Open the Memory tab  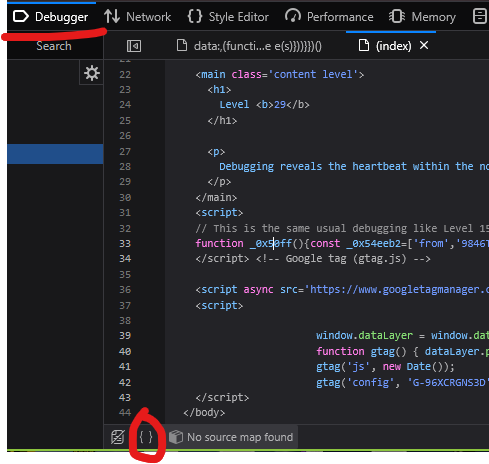[422, 17]
